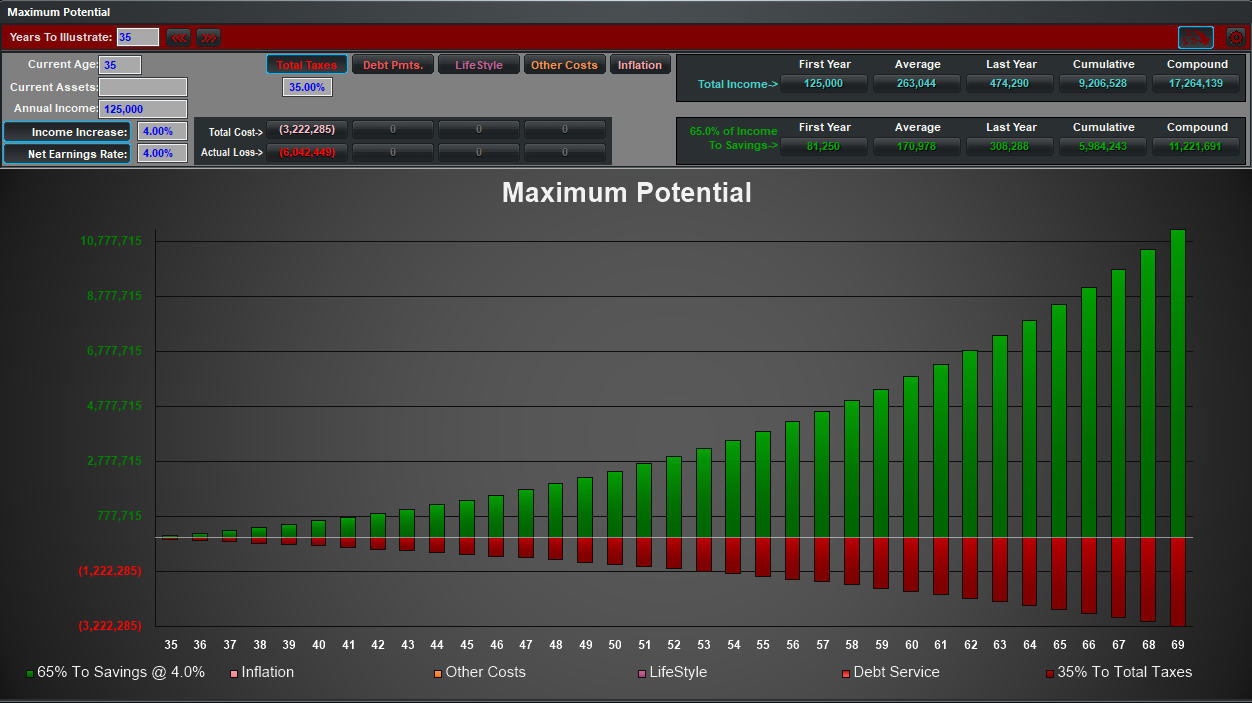
Task: Toggle the Debt Pmts. cost category
Action: (393, 65)
